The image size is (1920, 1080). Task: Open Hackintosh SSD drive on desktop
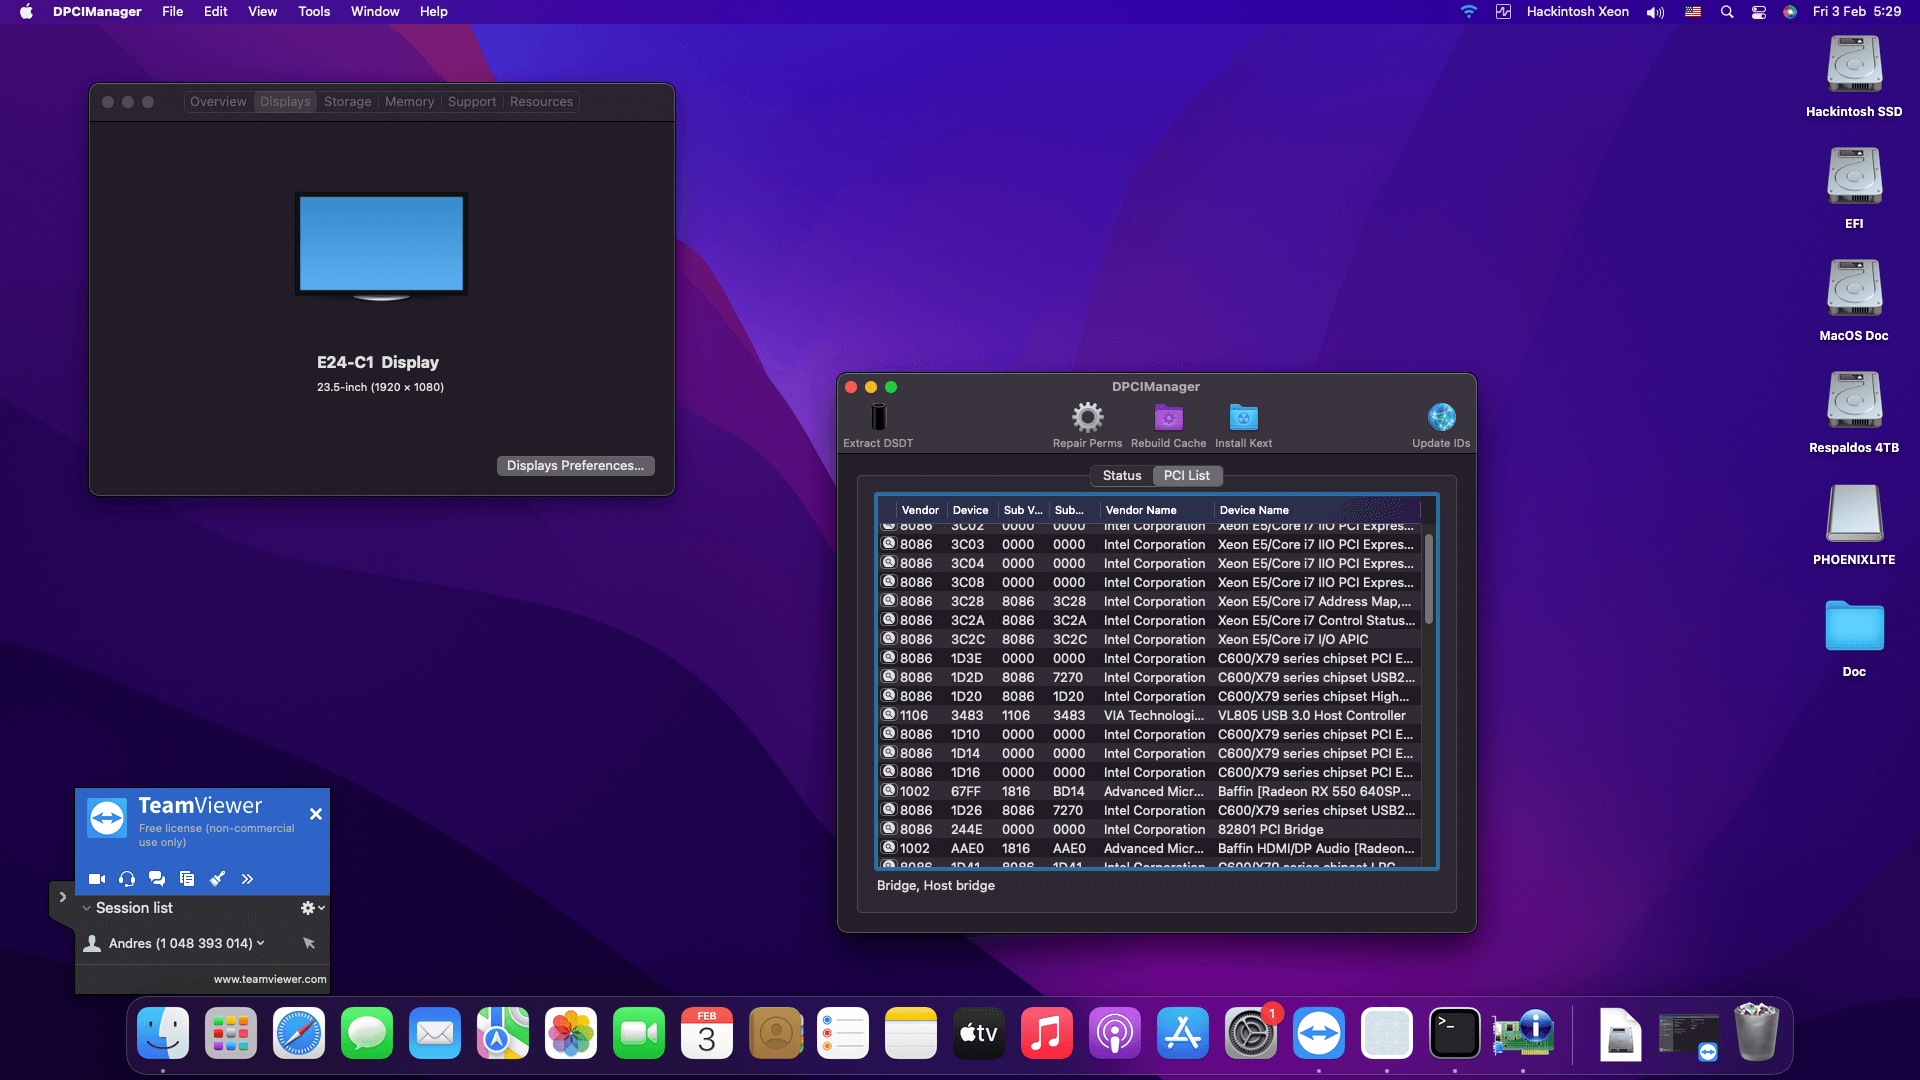point(1854,76)
